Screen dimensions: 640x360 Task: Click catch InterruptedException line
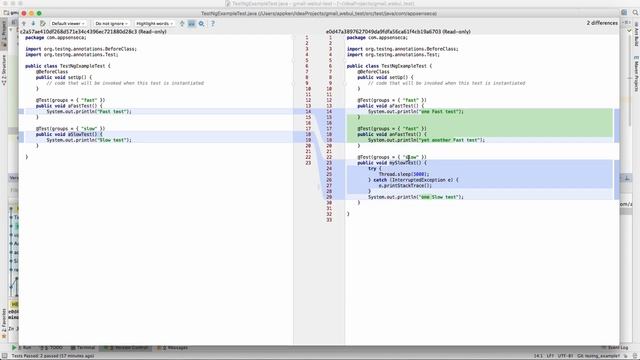click(x=413, y=180)
